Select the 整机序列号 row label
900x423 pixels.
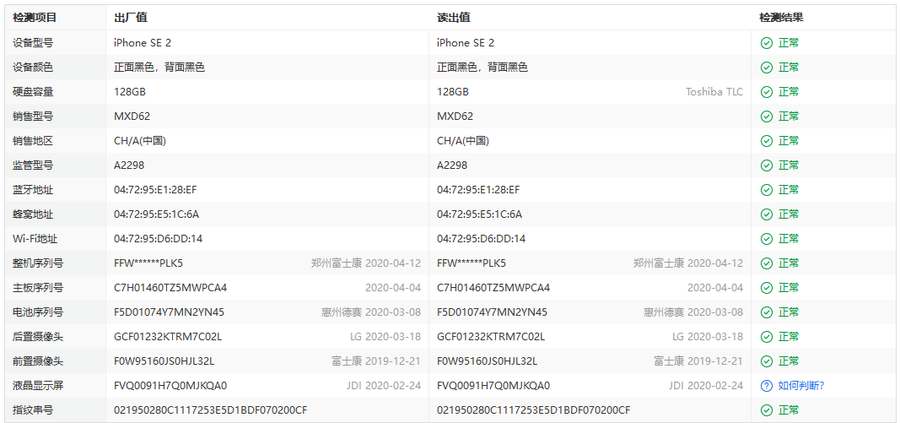coord(38,263)
